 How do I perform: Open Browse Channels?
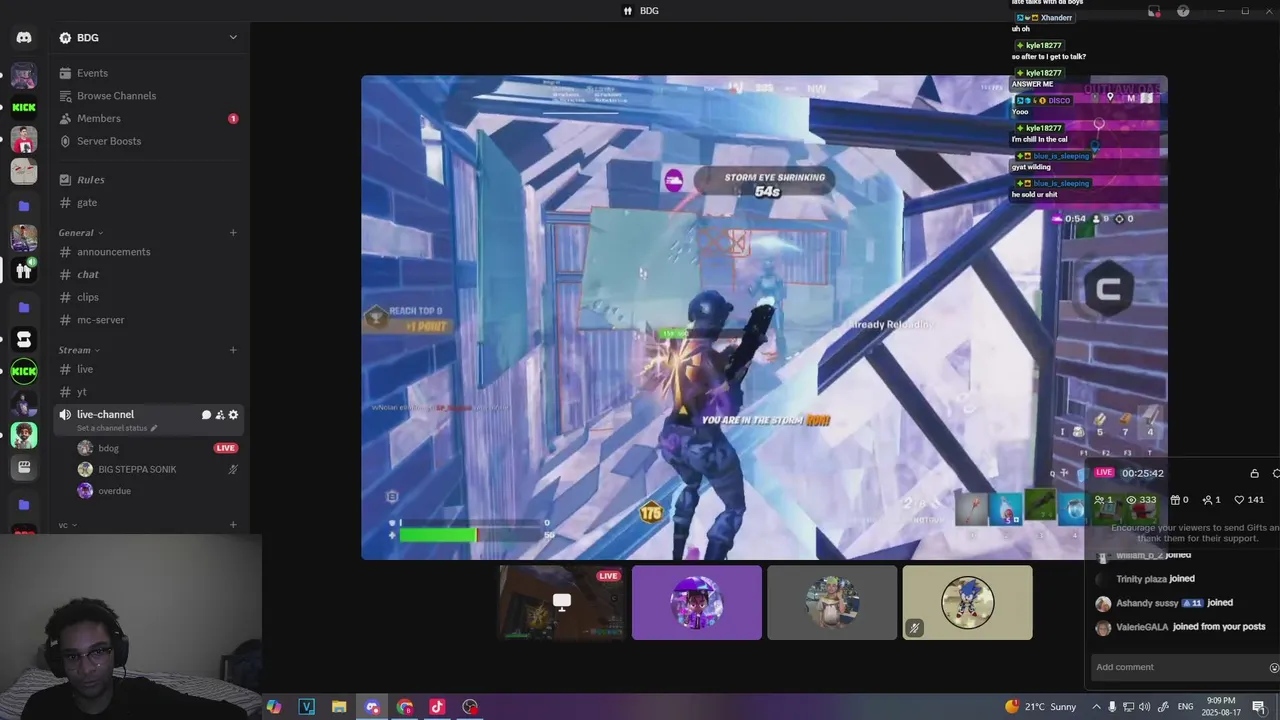click(x=149, y=96)
